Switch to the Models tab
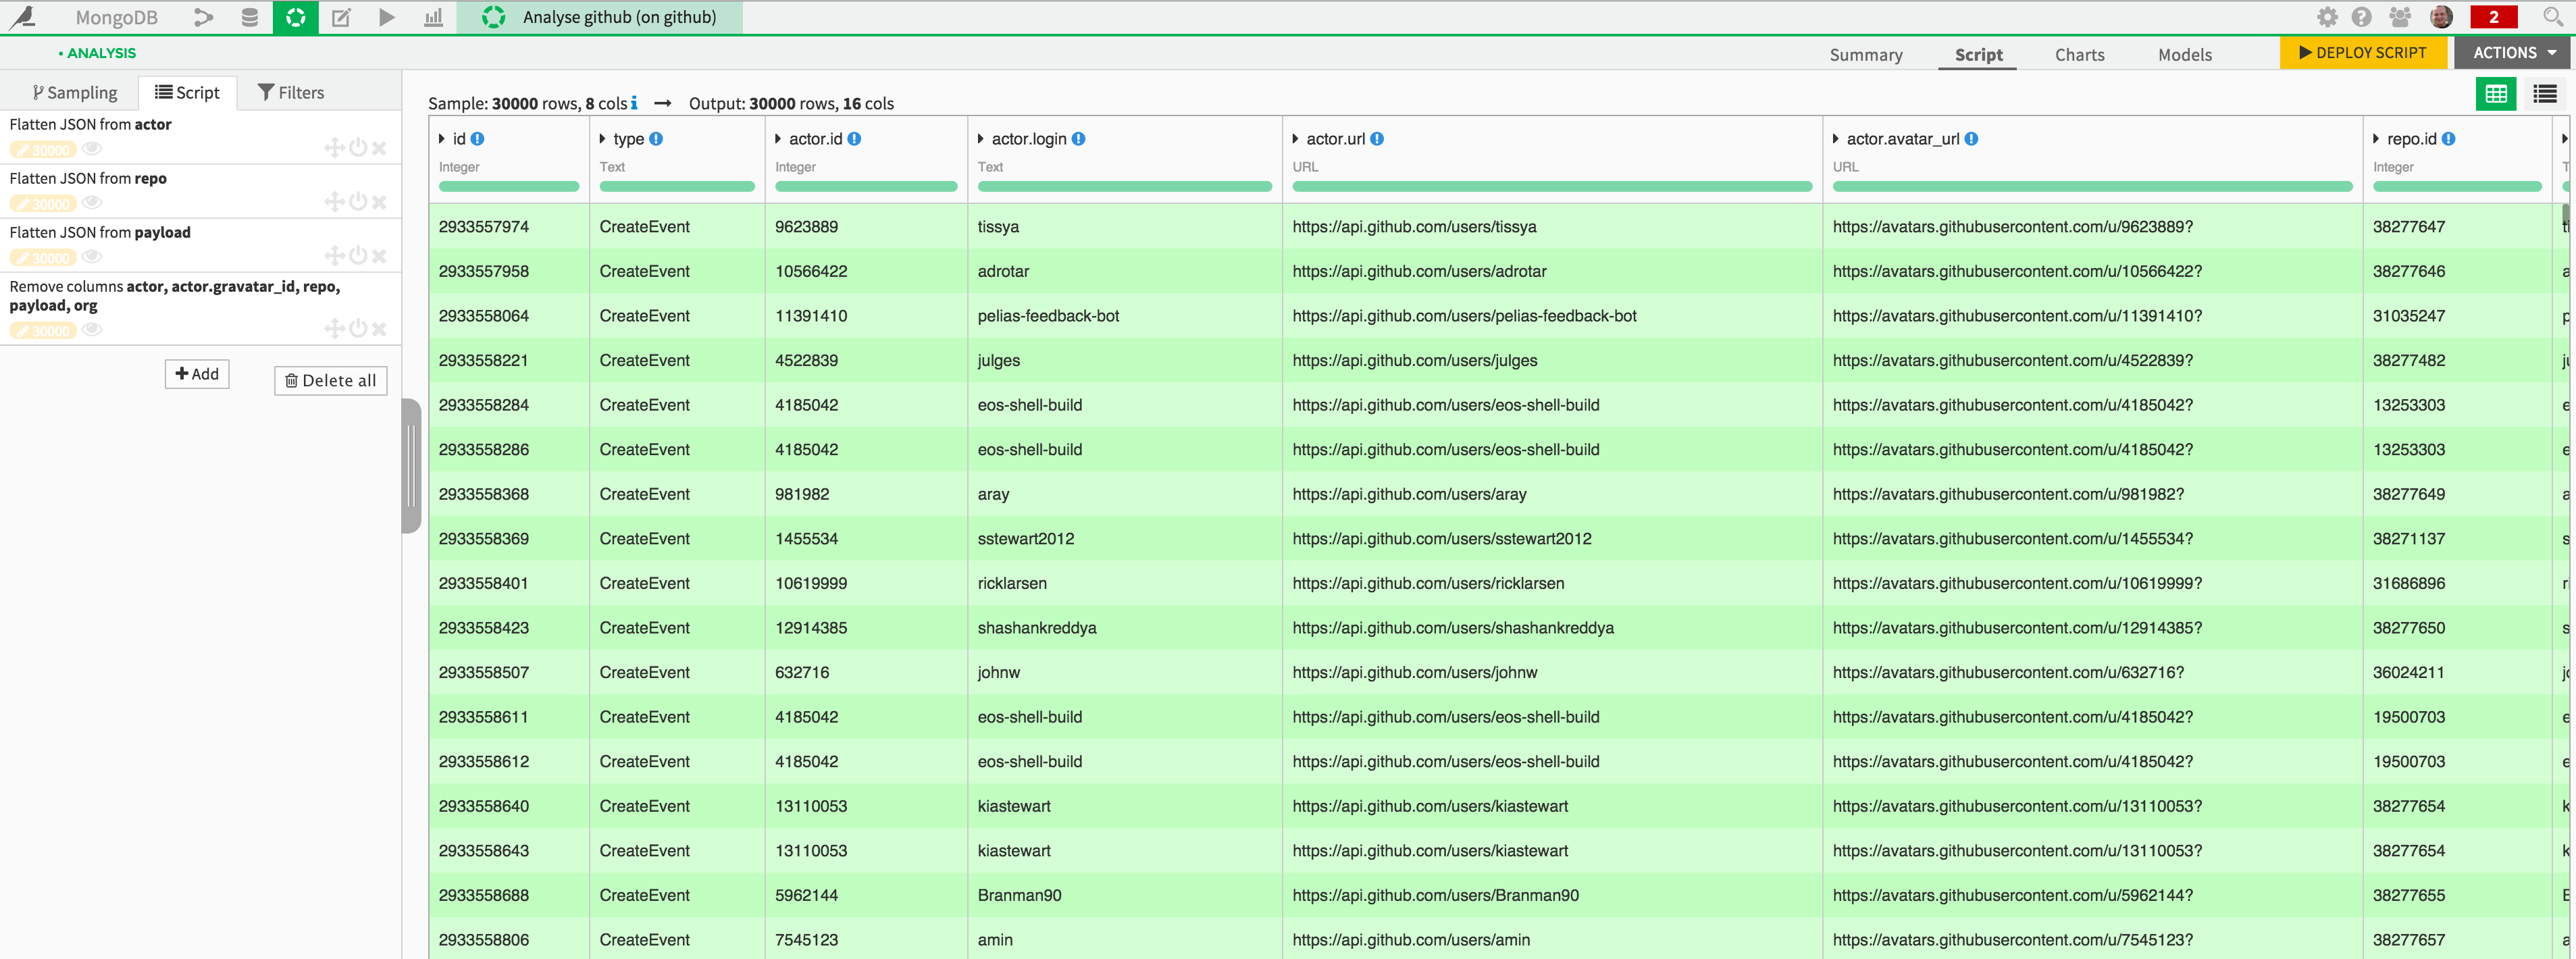This screenshot has height=959, width=2576. 2184,55
